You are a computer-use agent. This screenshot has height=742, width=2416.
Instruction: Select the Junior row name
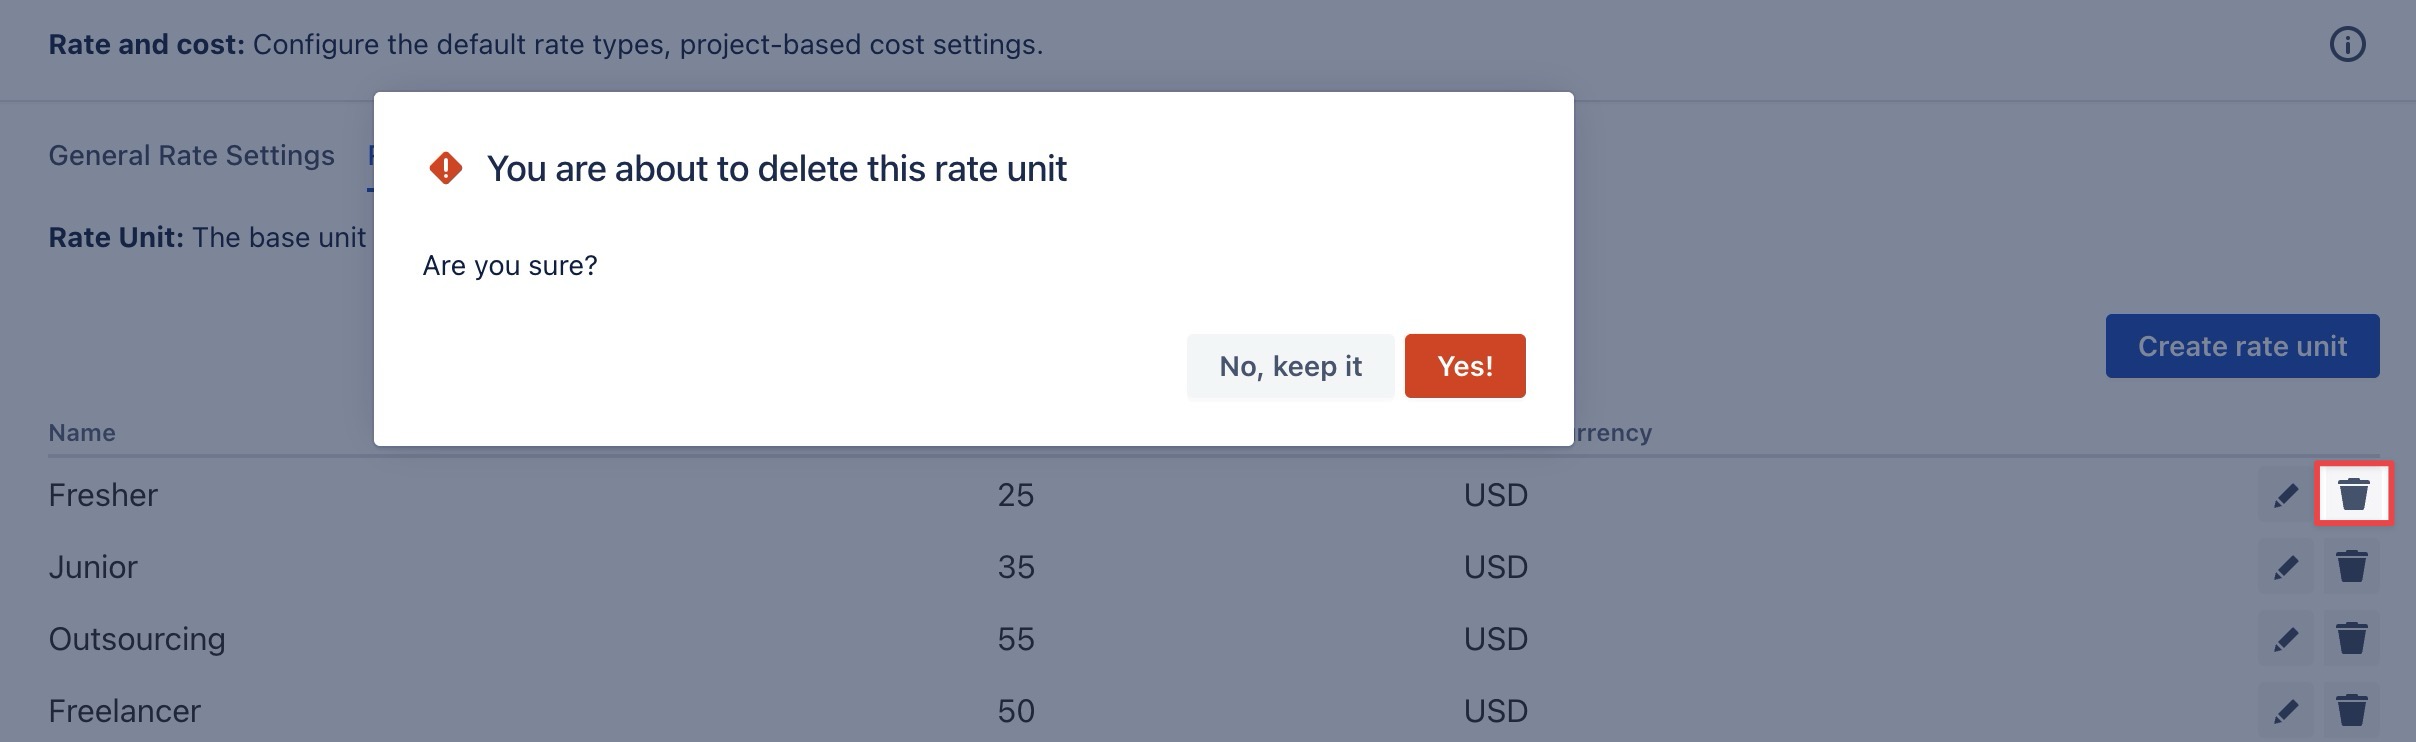[x=93, y=567]
